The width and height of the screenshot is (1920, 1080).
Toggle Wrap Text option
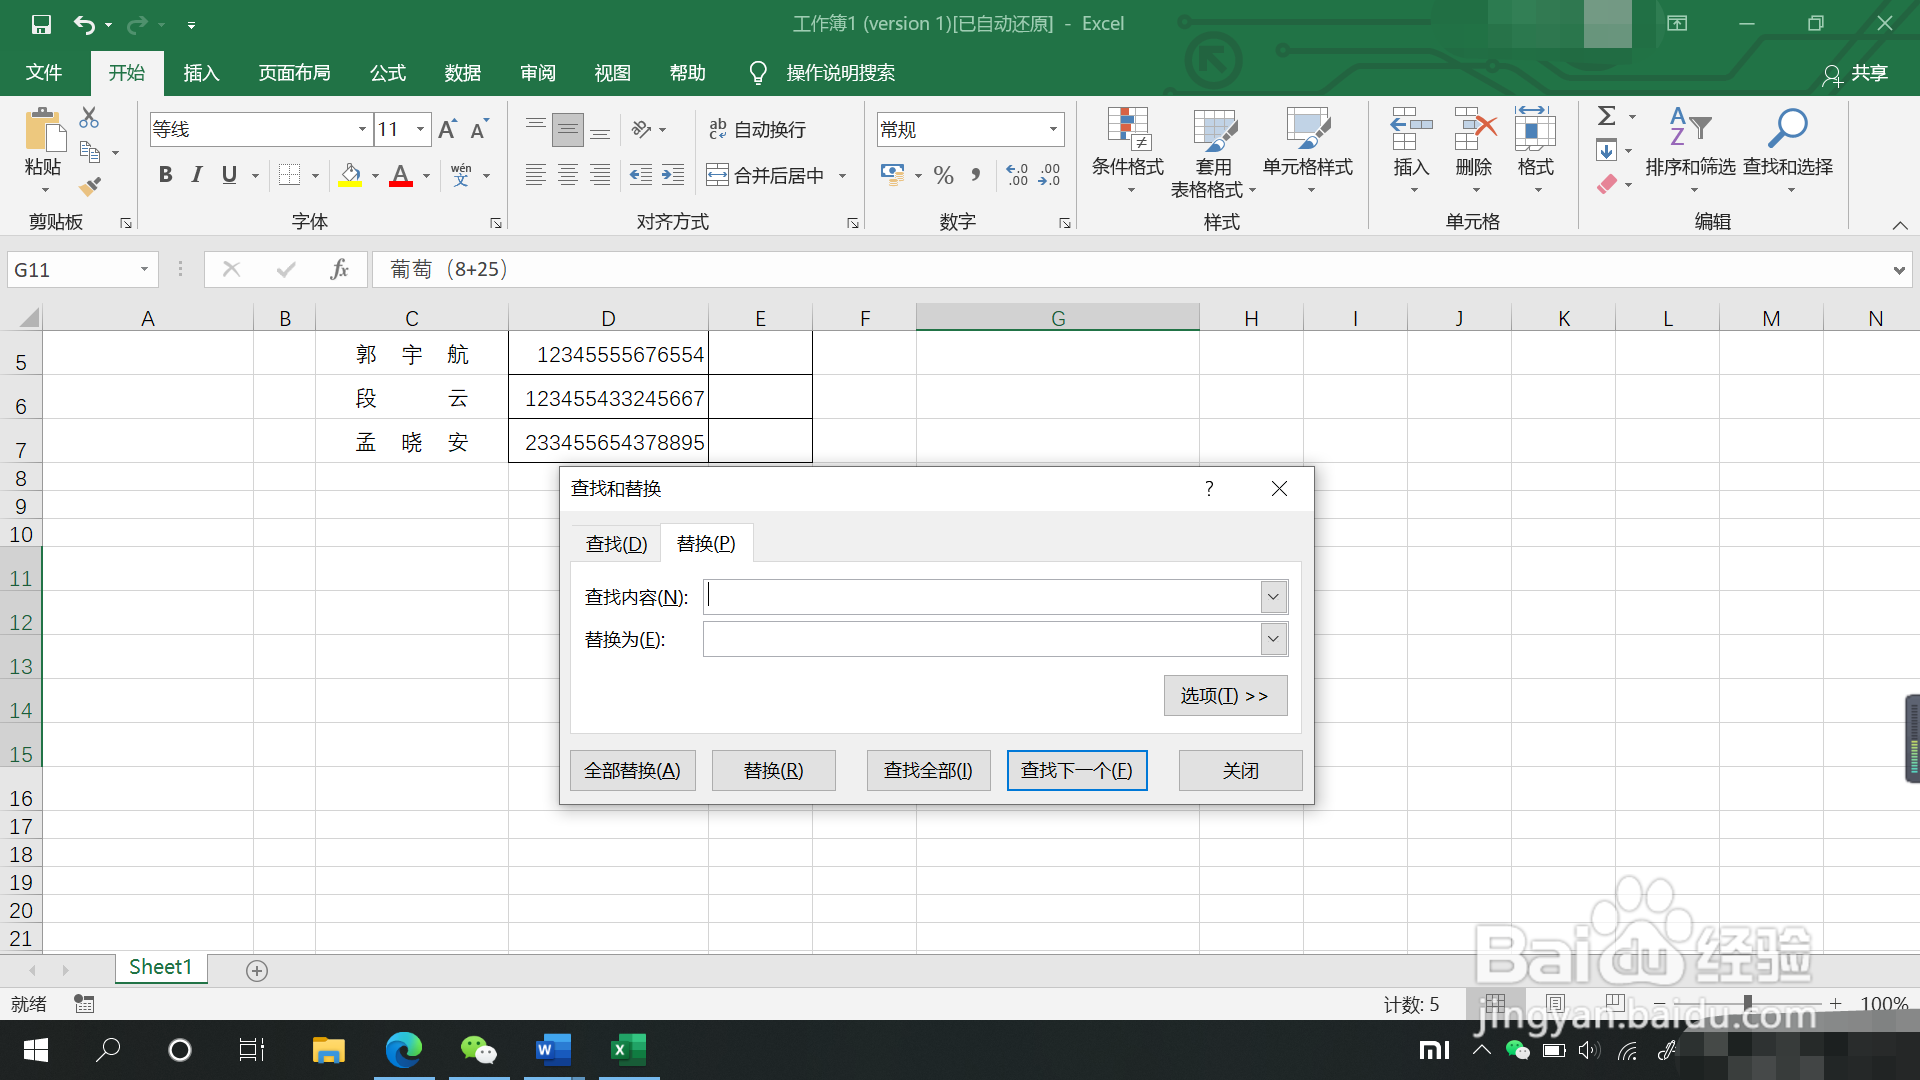757,129
